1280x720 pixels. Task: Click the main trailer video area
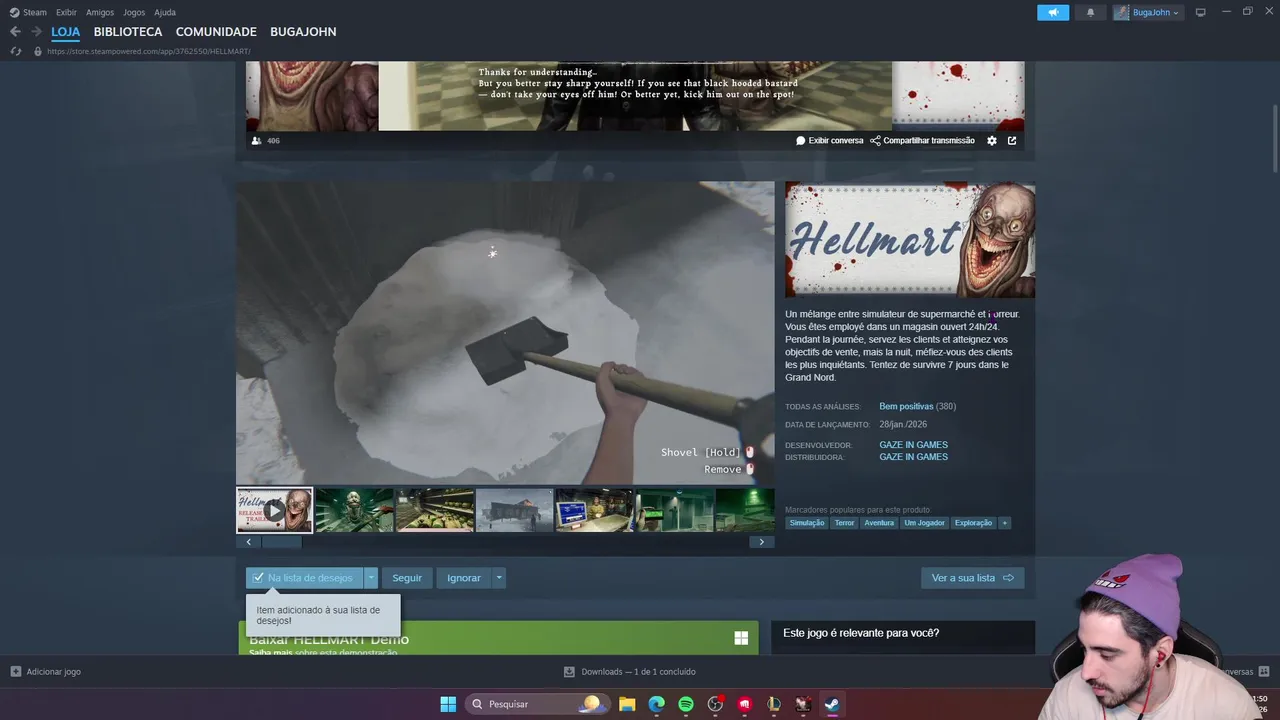(505, 333)
